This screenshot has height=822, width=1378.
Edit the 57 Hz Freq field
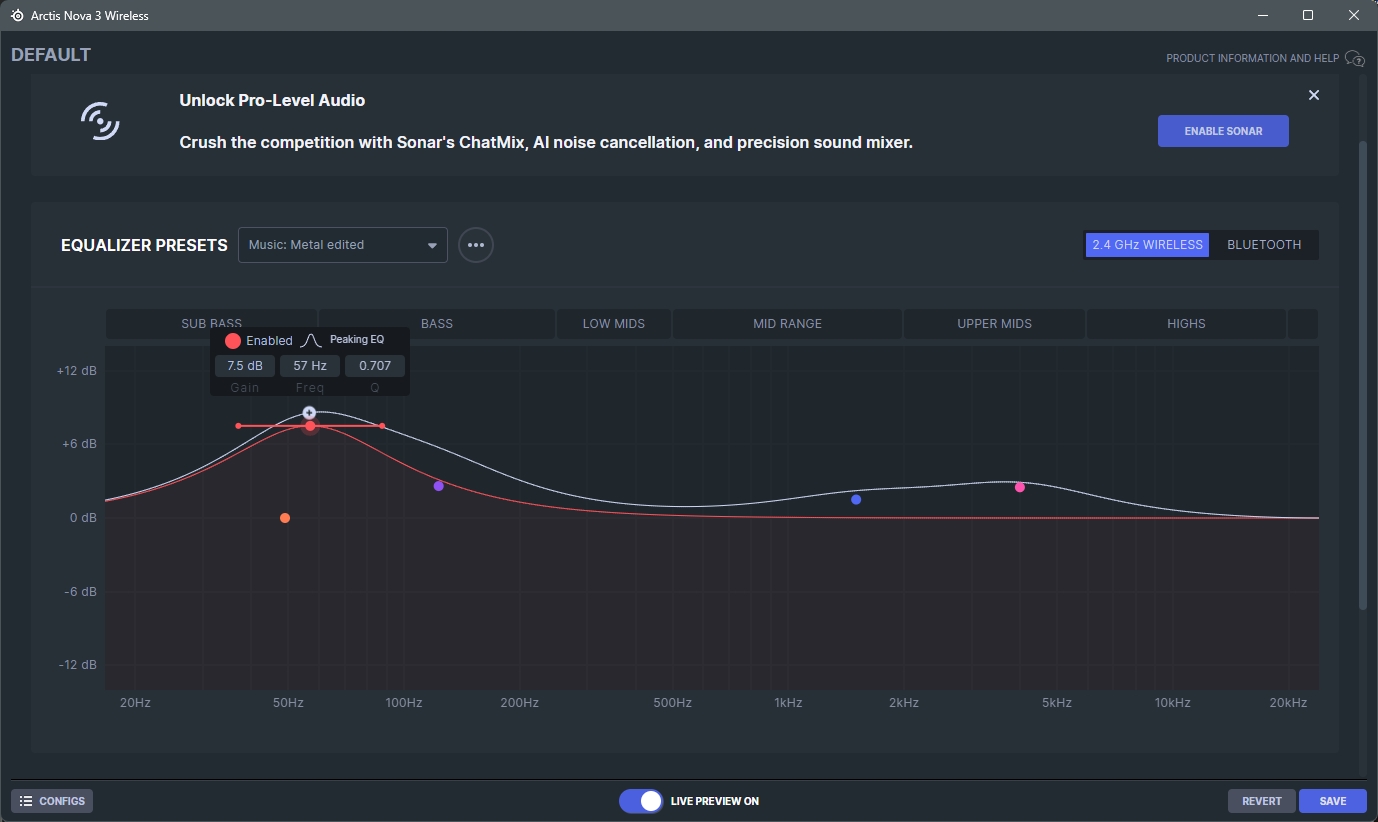[310, 366]
